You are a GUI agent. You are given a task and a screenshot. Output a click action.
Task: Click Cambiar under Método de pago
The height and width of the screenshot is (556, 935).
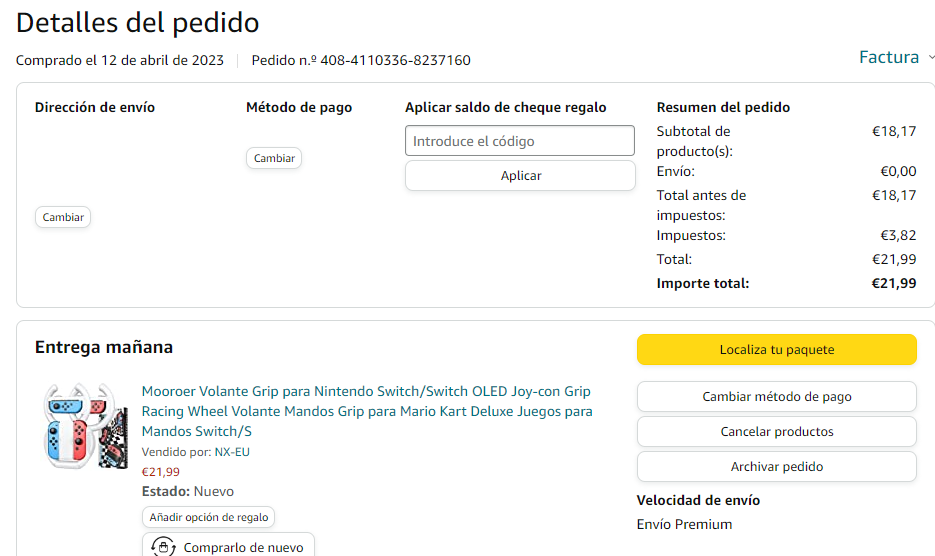point(274,158)
